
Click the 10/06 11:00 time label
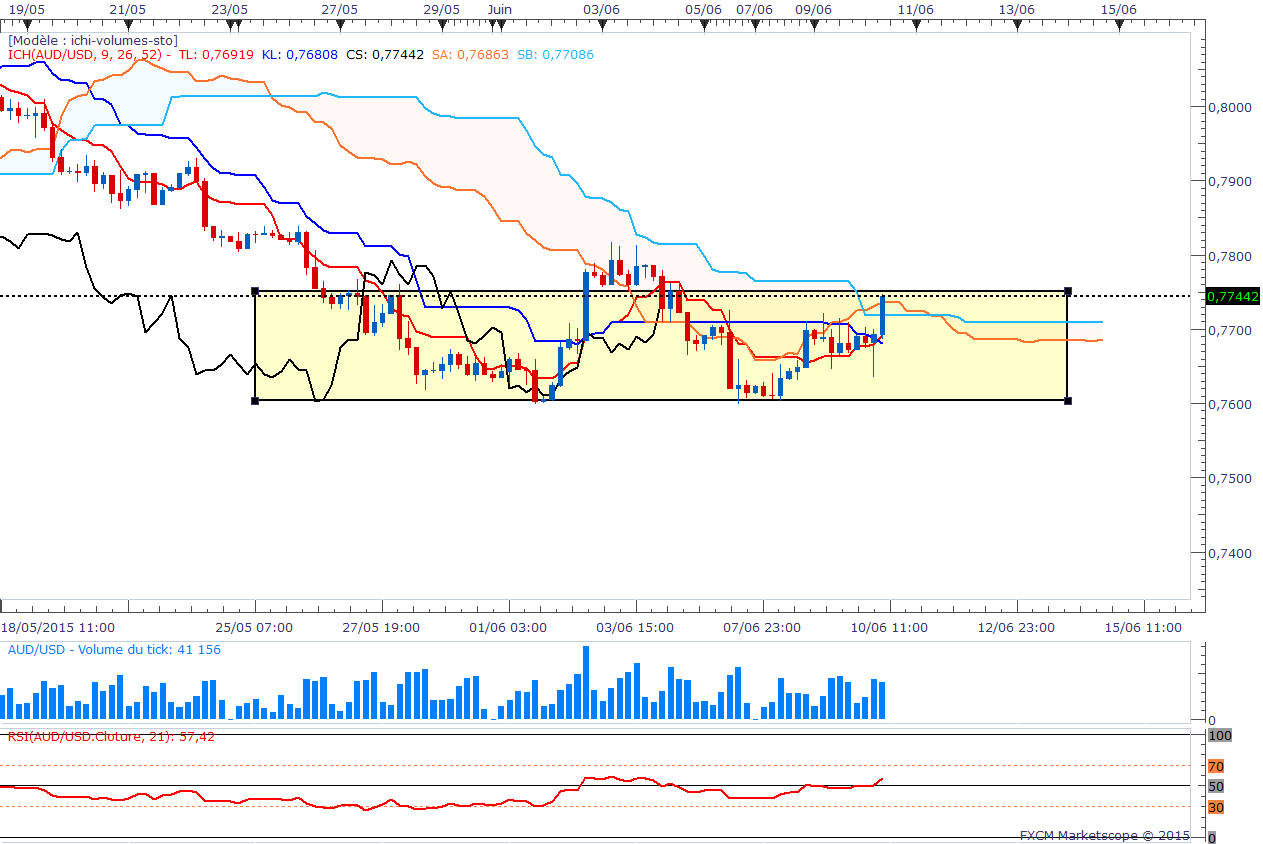tap(890, 628)
